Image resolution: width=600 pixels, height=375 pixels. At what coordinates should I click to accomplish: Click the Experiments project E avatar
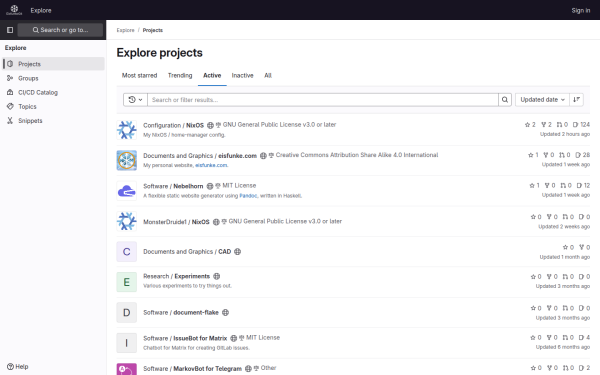(x=127, y=282)
